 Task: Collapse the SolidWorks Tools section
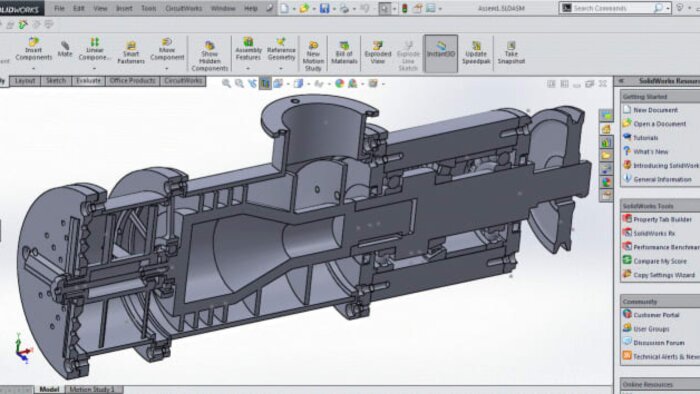660,206
